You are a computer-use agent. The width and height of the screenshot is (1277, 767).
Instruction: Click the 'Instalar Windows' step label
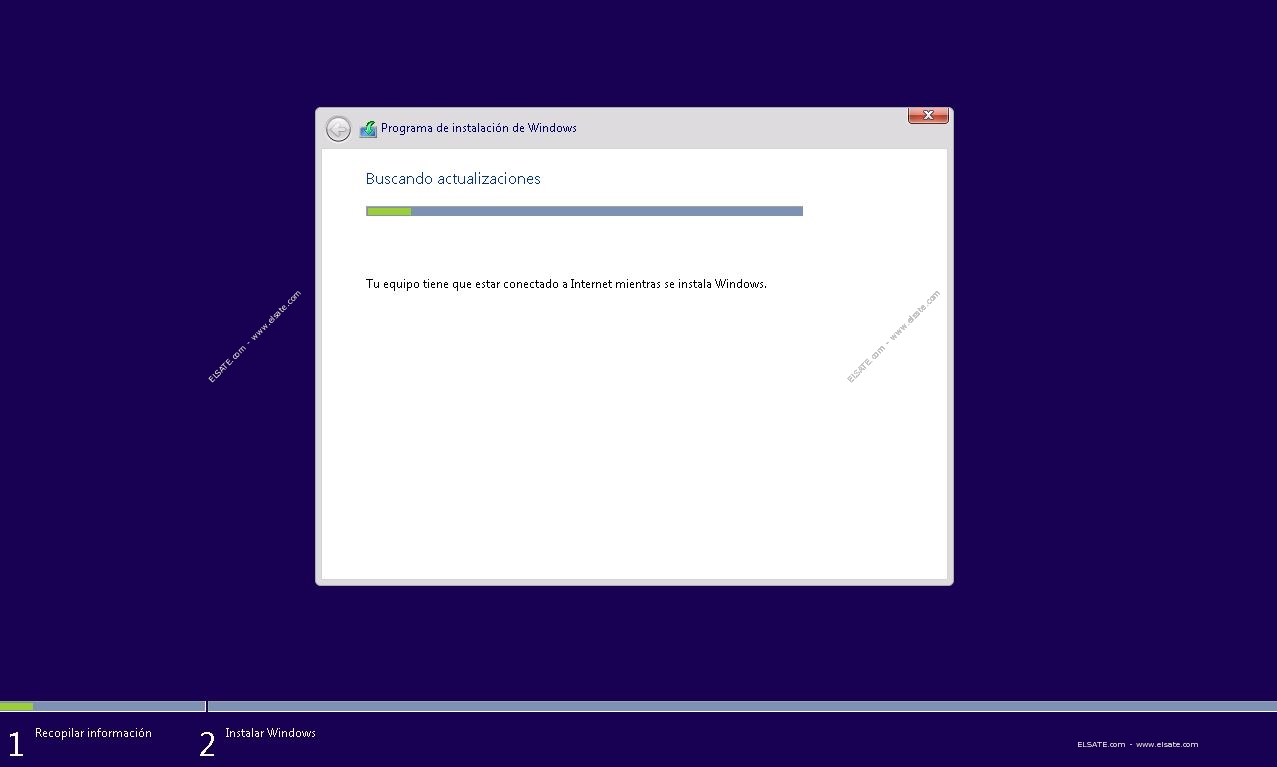[x=270, y=733]
